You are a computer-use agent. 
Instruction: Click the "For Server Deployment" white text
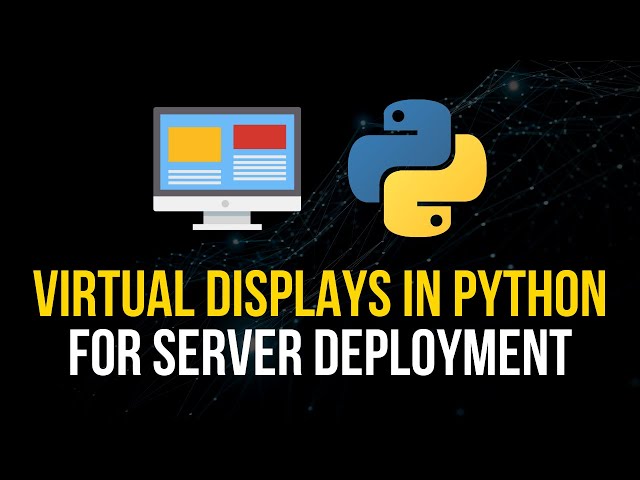click(x=319, y=352)
